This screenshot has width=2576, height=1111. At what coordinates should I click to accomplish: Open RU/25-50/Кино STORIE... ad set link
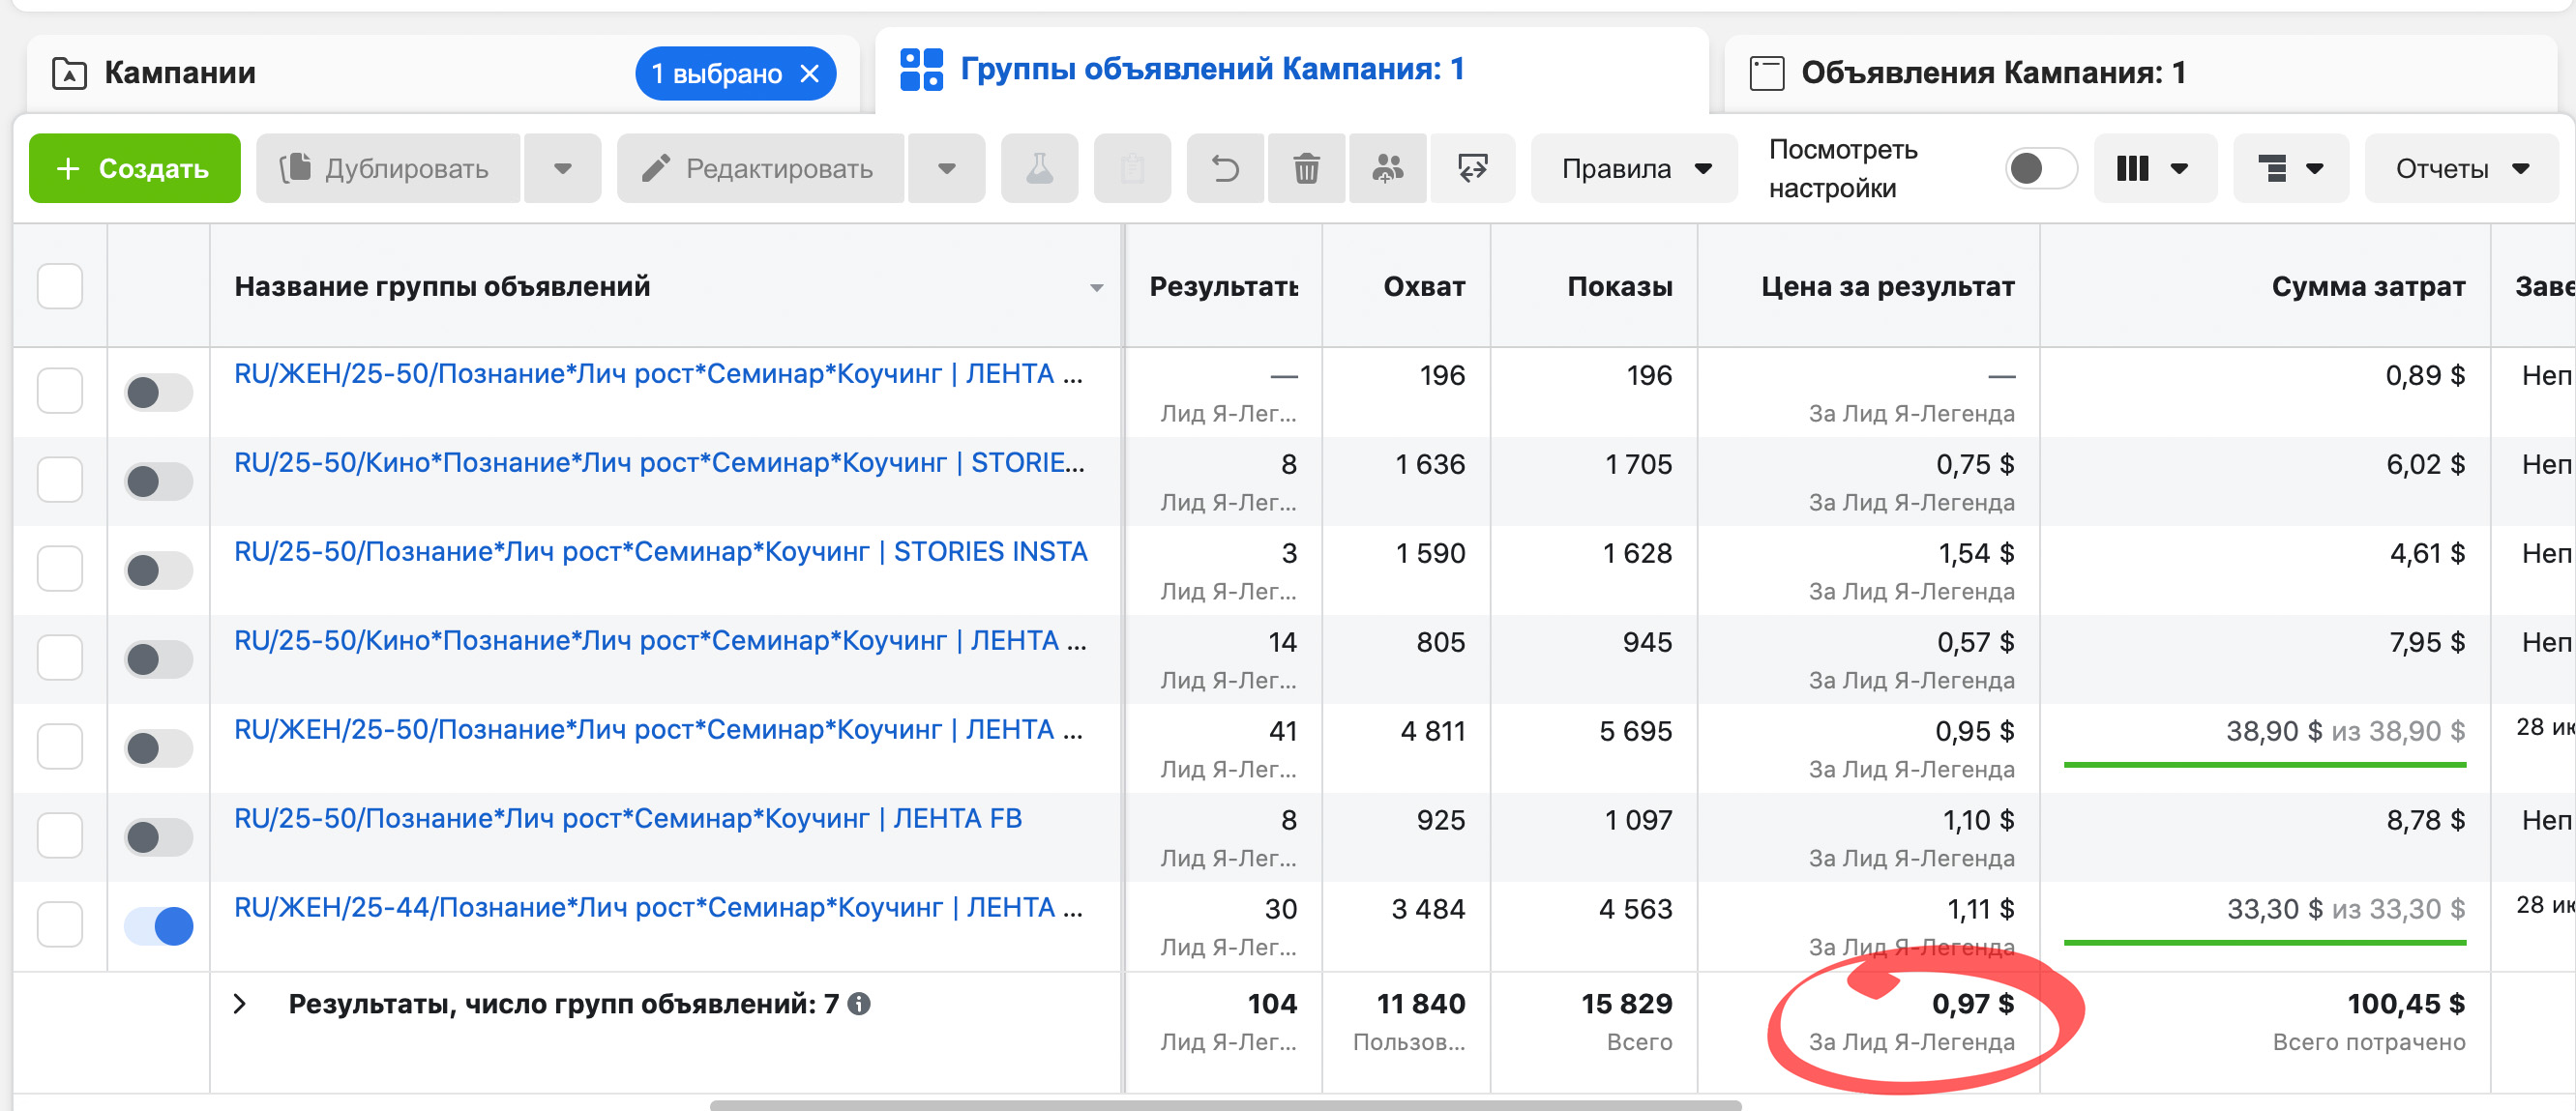[x=659, y=463]
